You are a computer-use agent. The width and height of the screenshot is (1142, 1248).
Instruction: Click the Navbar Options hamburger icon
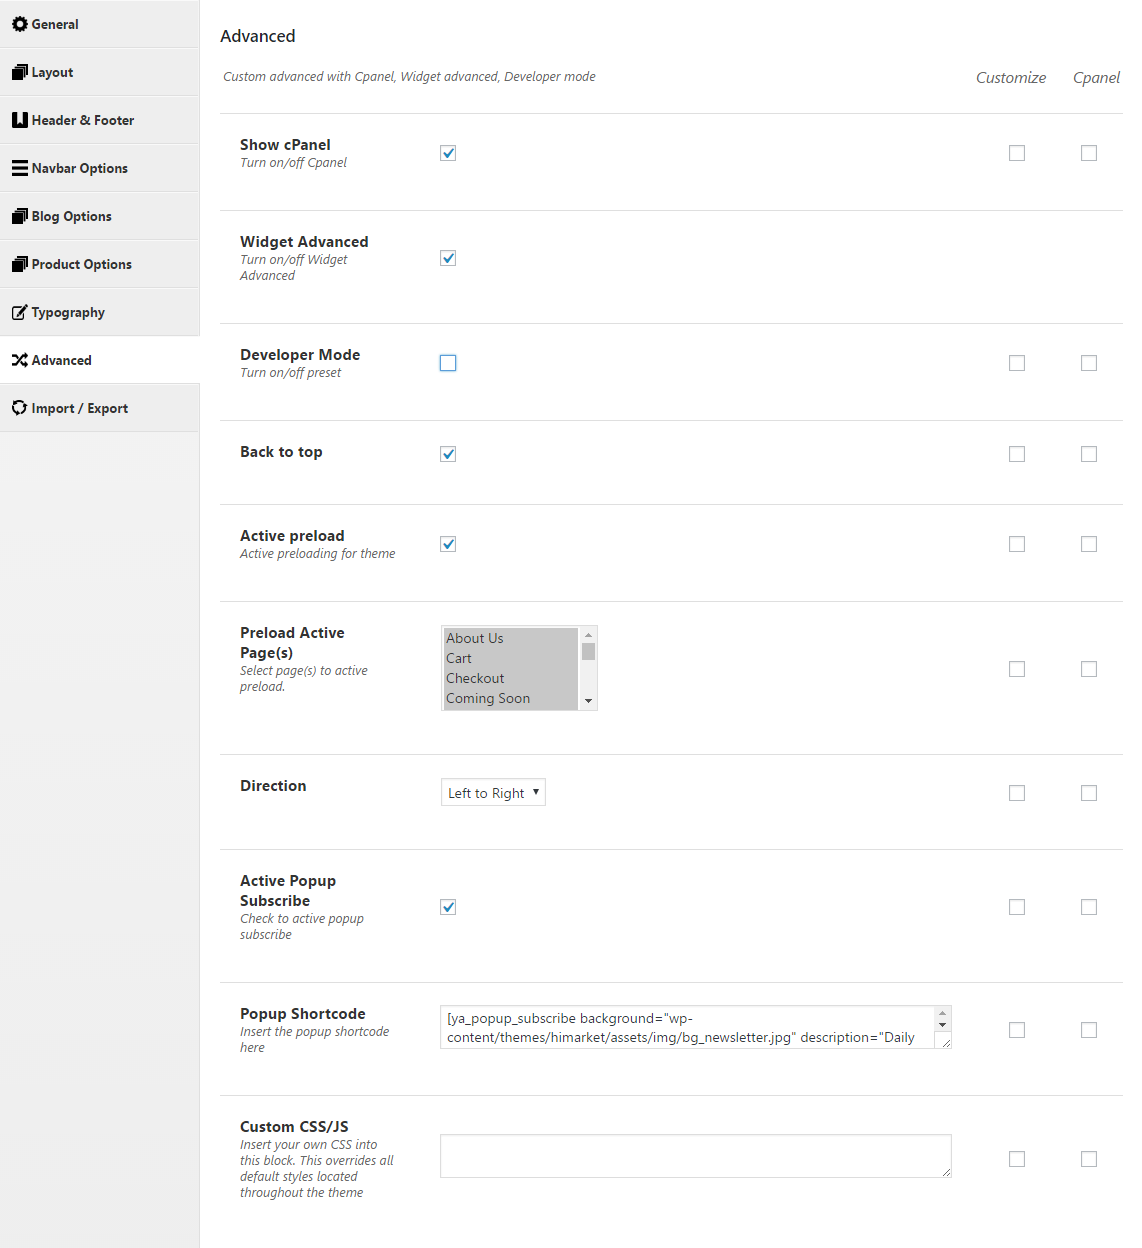click(20, 168)
